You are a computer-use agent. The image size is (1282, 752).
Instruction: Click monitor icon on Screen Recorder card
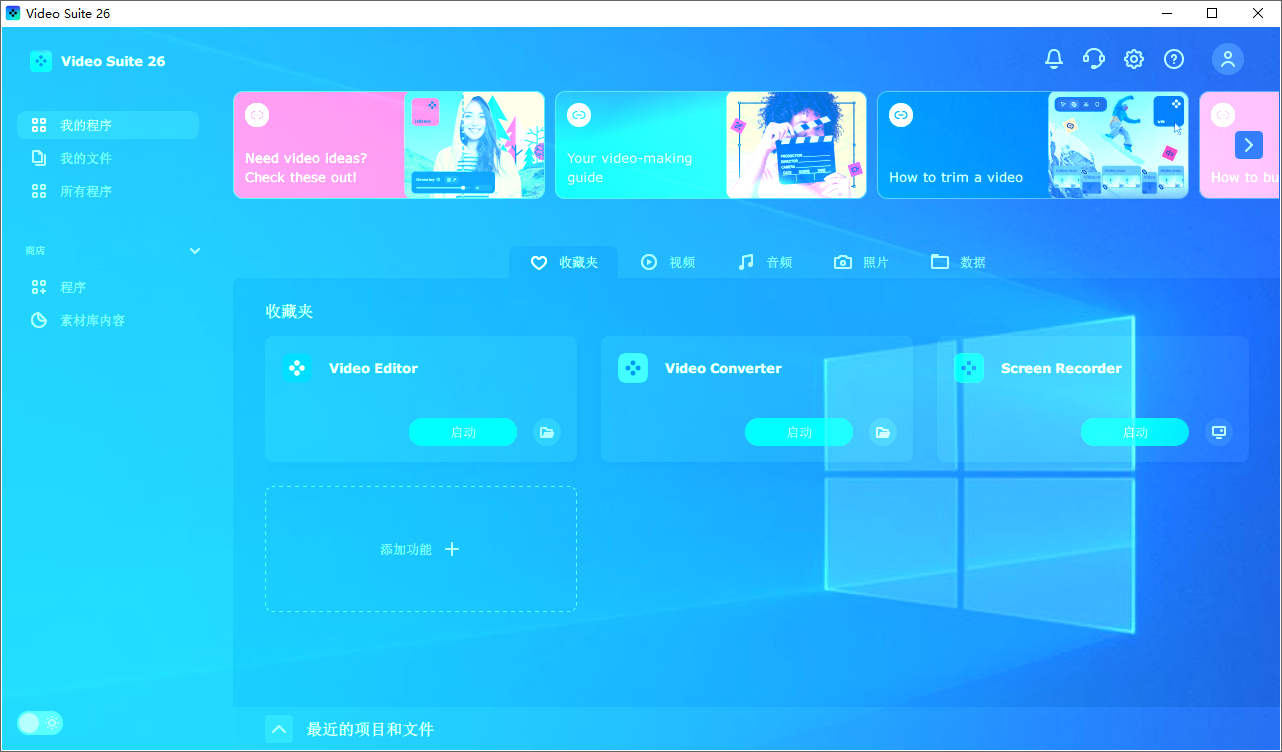(x=1219, y=432)
